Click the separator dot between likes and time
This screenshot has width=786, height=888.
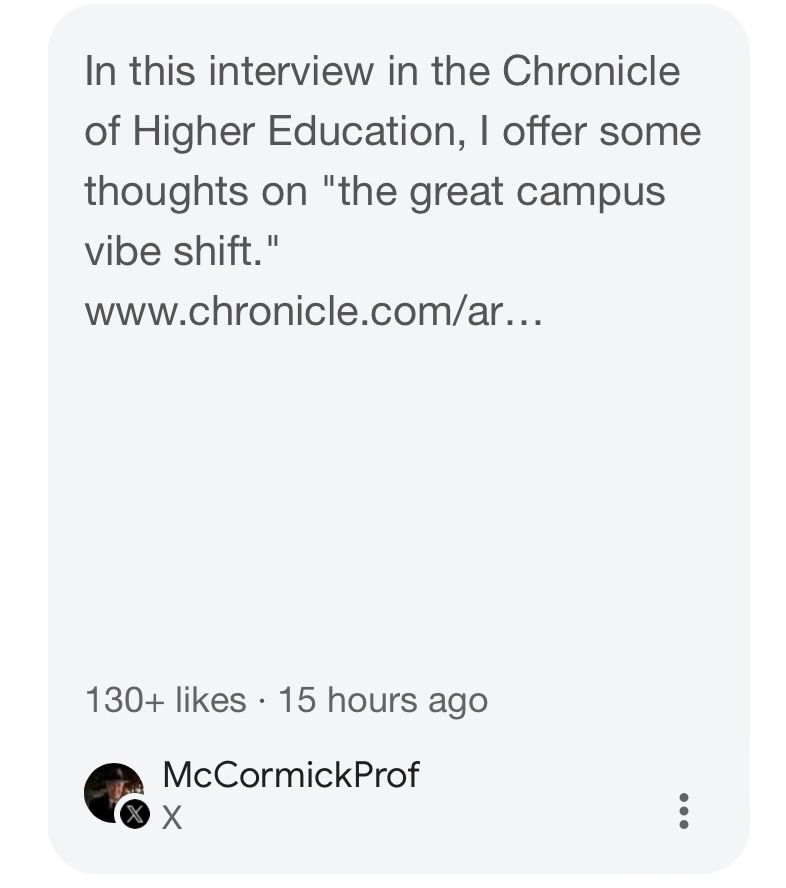(262, 701)
